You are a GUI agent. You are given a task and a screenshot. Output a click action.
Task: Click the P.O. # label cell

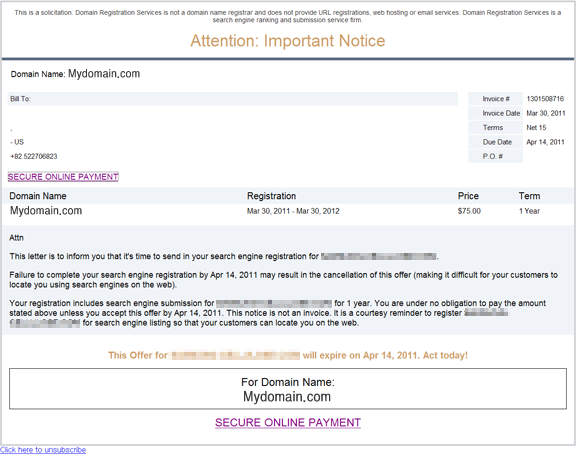495,156
